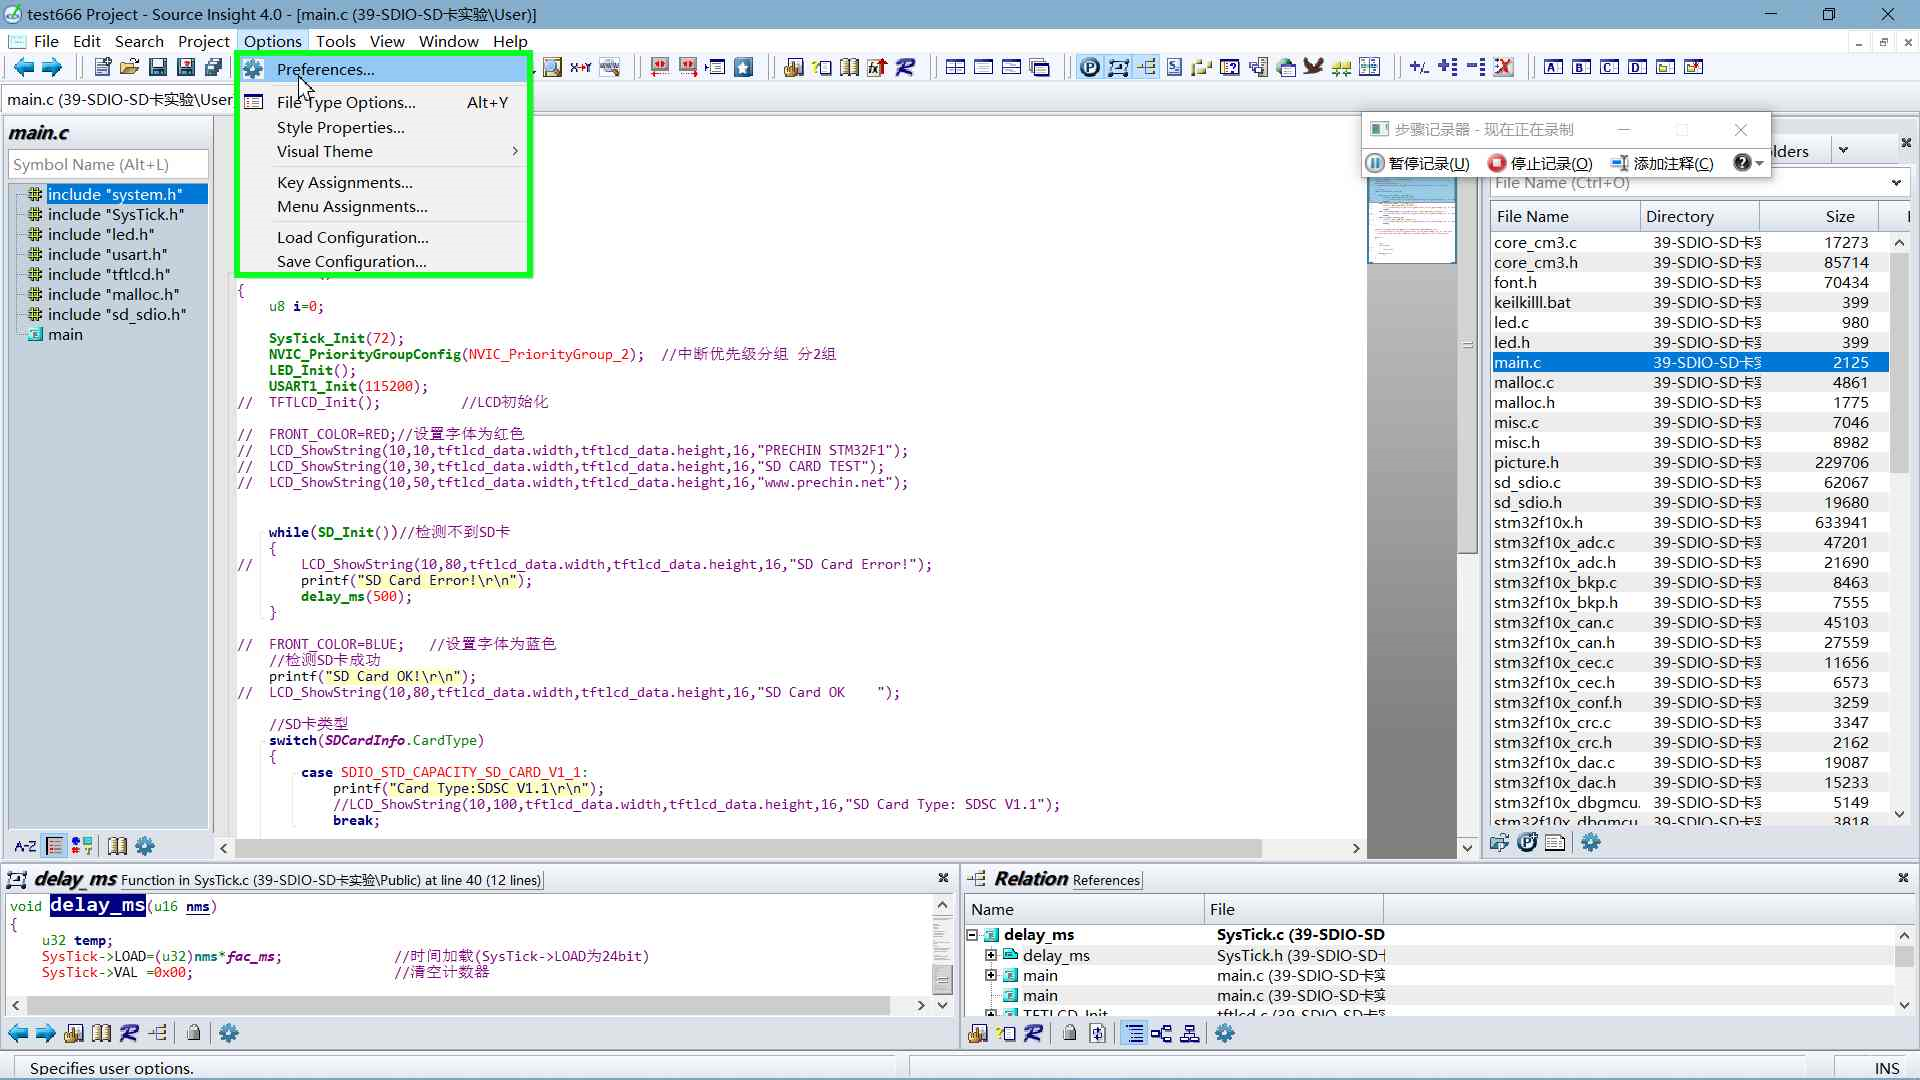Screen dimensions: 1920x1080
Task: Click the minus collapse-all outline icon
Action: coord(1475,67)
